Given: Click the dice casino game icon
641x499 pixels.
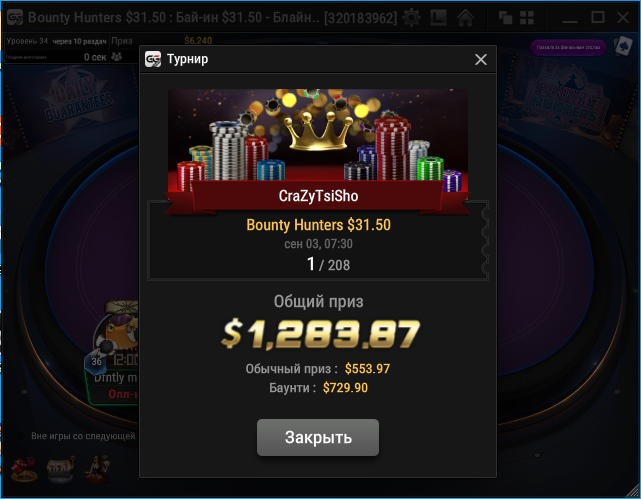Looking at the screenshot, I should (x=24, y=469).
